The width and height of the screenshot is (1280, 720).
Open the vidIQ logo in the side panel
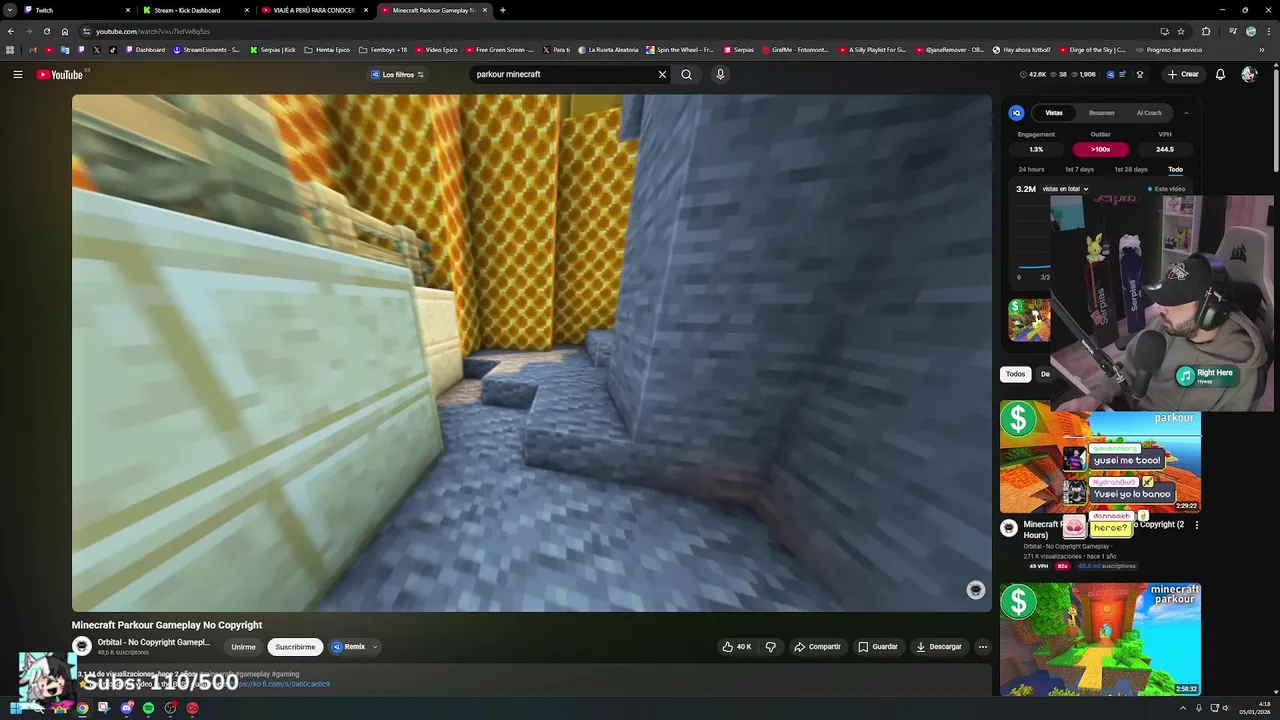pos(1016,113)
